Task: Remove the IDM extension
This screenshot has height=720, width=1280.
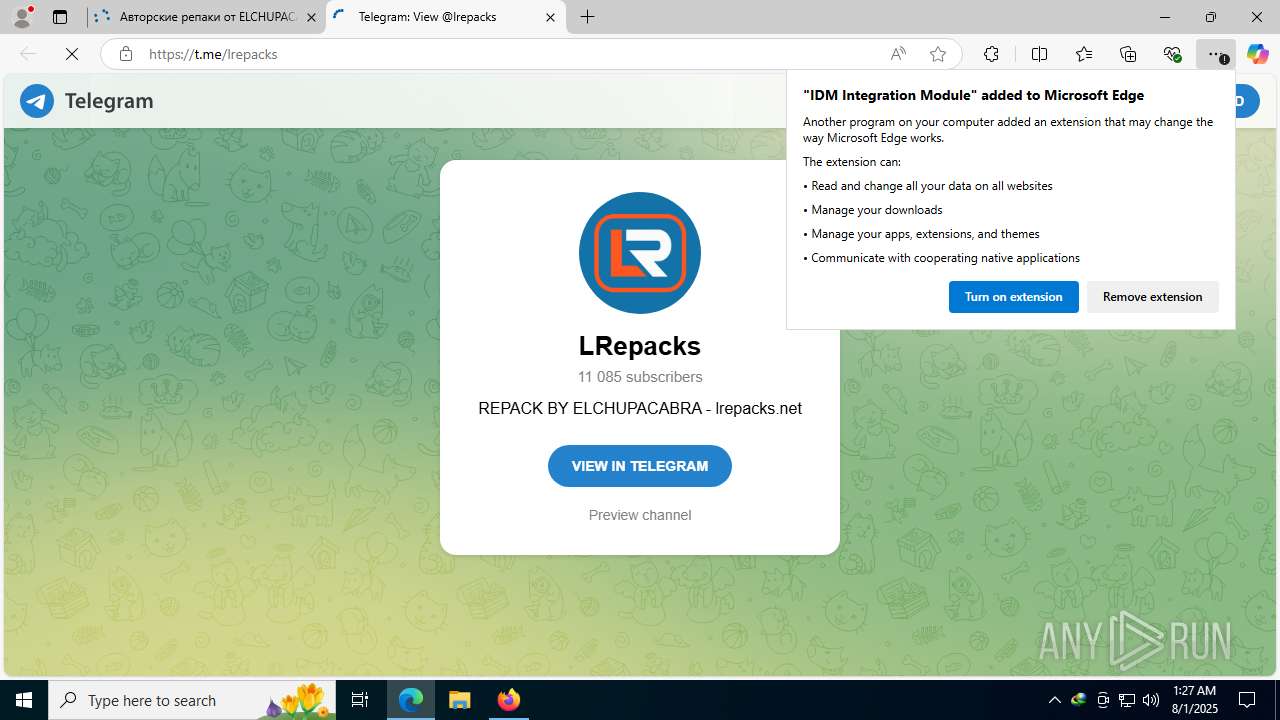Action: [1153, 297]
